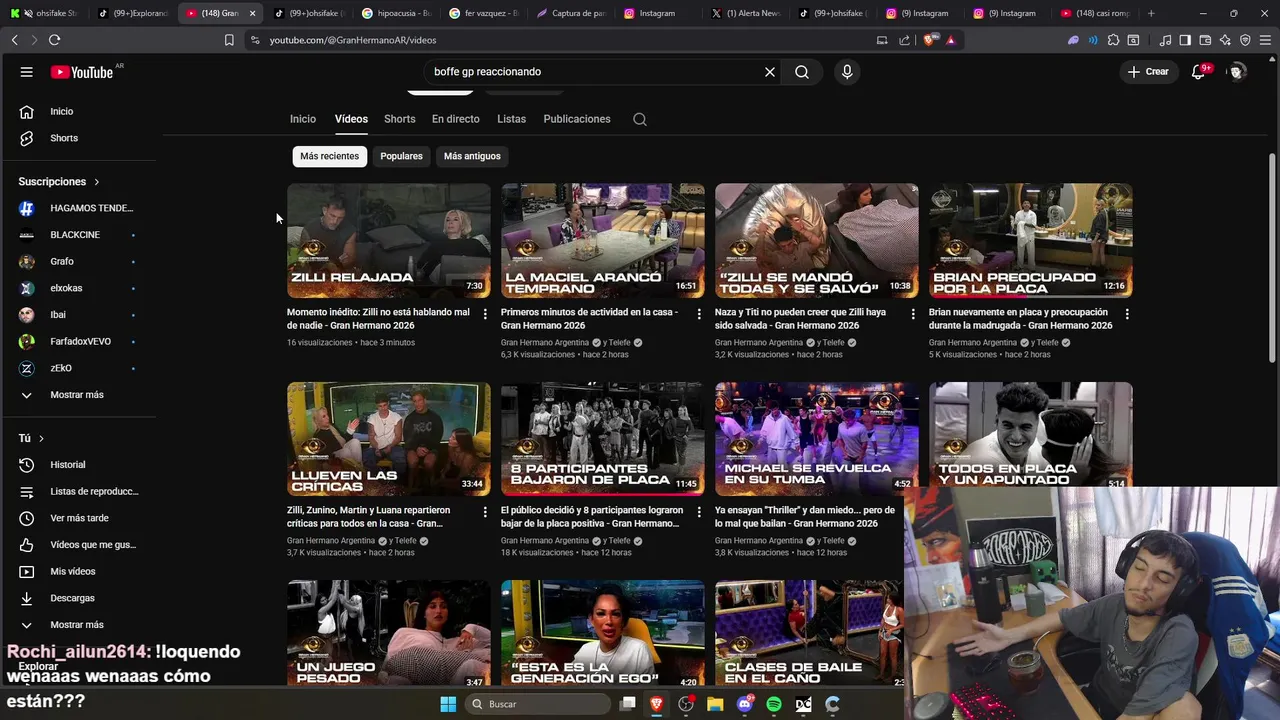Expand Mostrar más under Descargas
This screenshot has width=1280, height=720.
coord(77,625)
